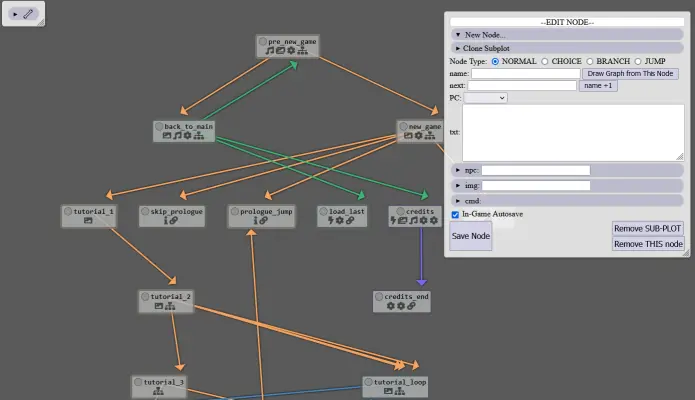Click the Save Node button

coord(471,236)
